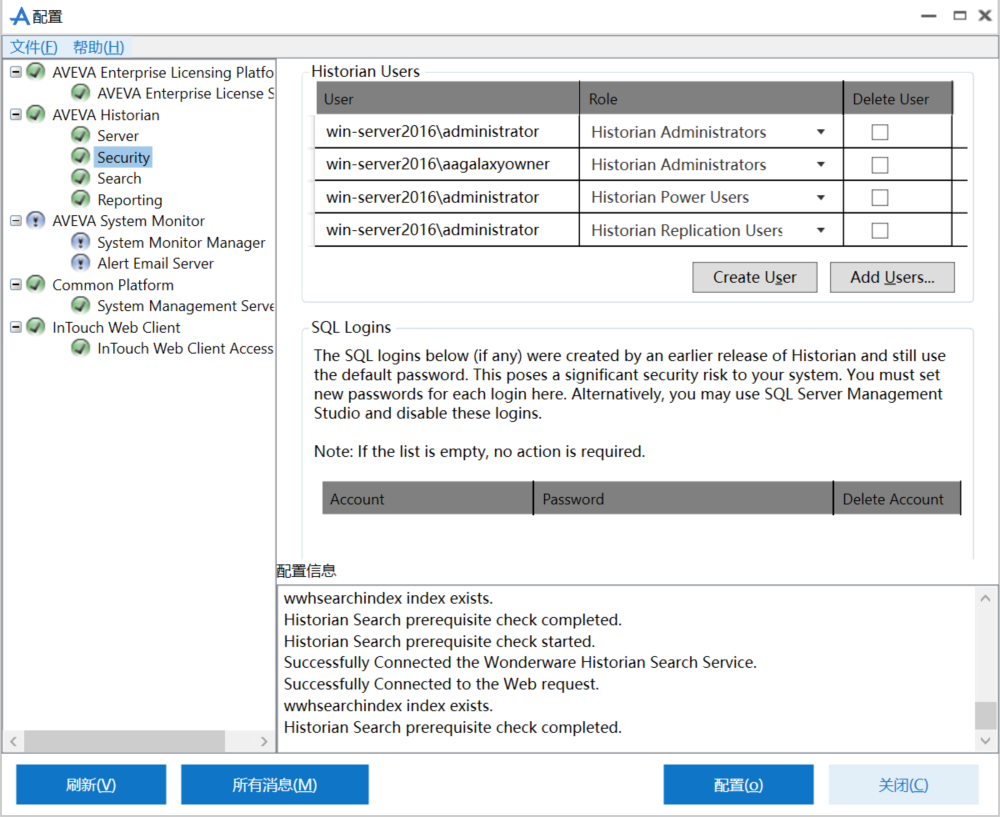This screenshot has width=1000, height=817.
Task: Open the 文件(F) menu
Action: pyautogui.click(x=34, y=47)
